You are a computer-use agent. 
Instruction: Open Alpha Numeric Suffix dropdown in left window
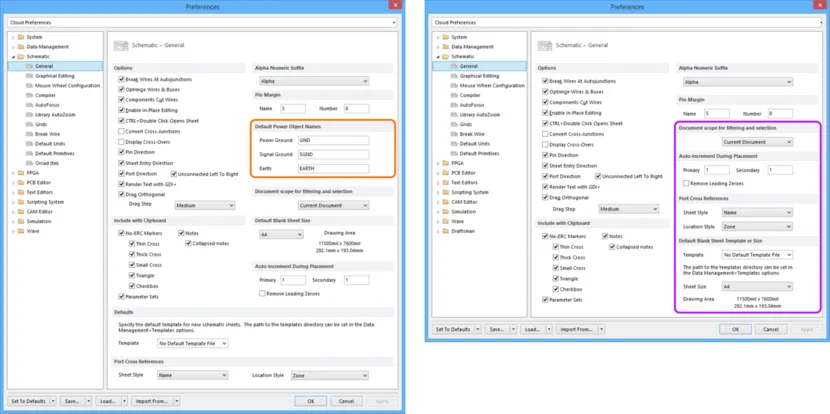[x=314, y=82]
